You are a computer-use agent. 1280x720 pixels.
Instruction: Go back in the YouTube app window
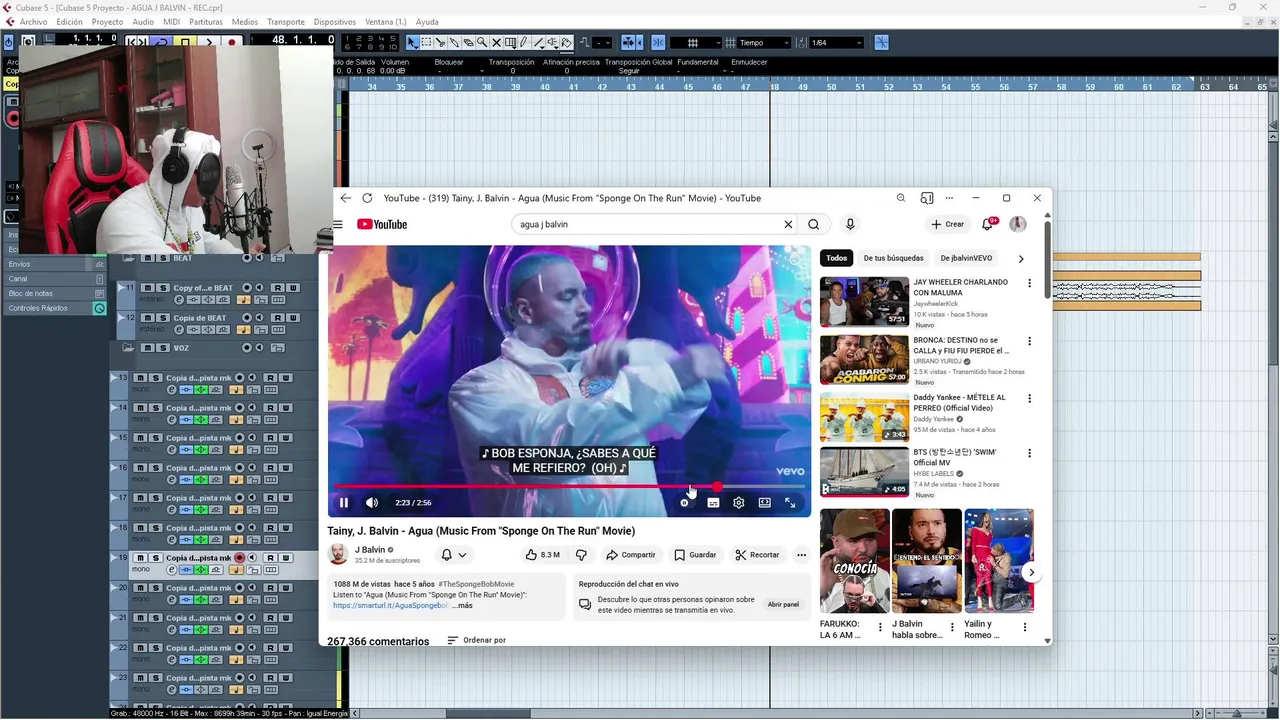(x=346, y=198)
